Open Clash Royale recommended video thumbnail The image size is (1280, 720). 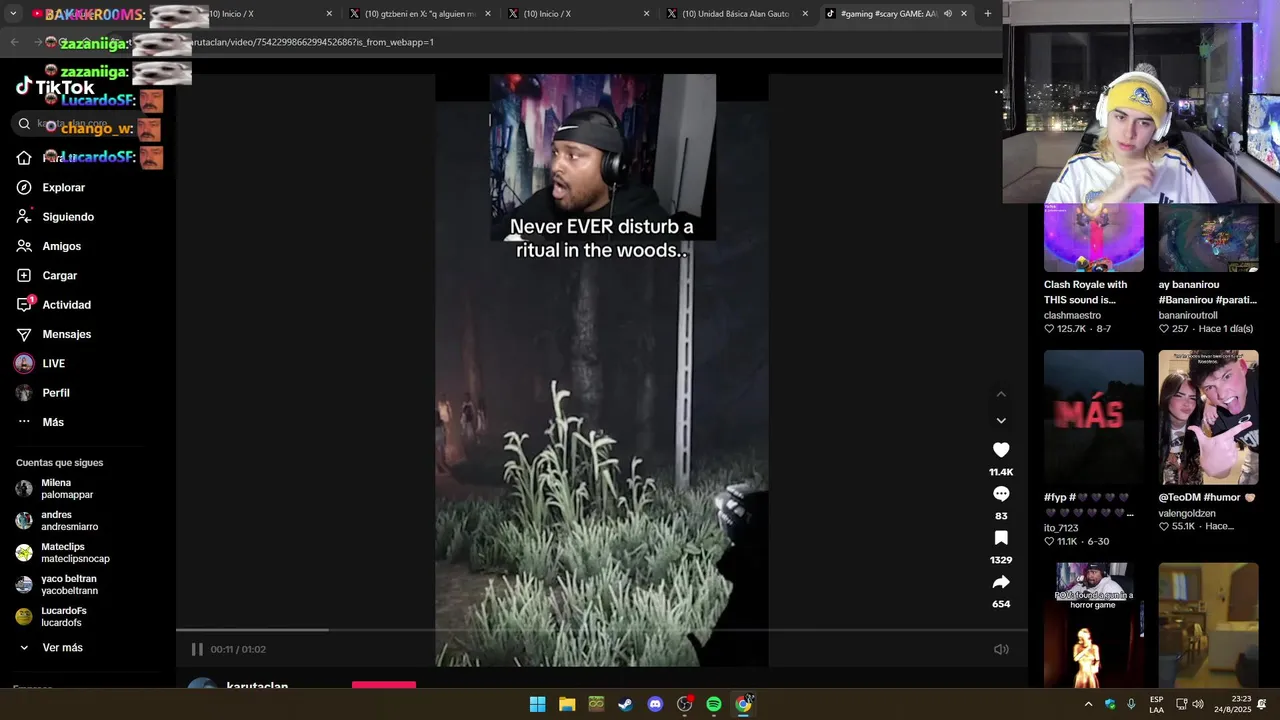click(x=1094, y=238)
